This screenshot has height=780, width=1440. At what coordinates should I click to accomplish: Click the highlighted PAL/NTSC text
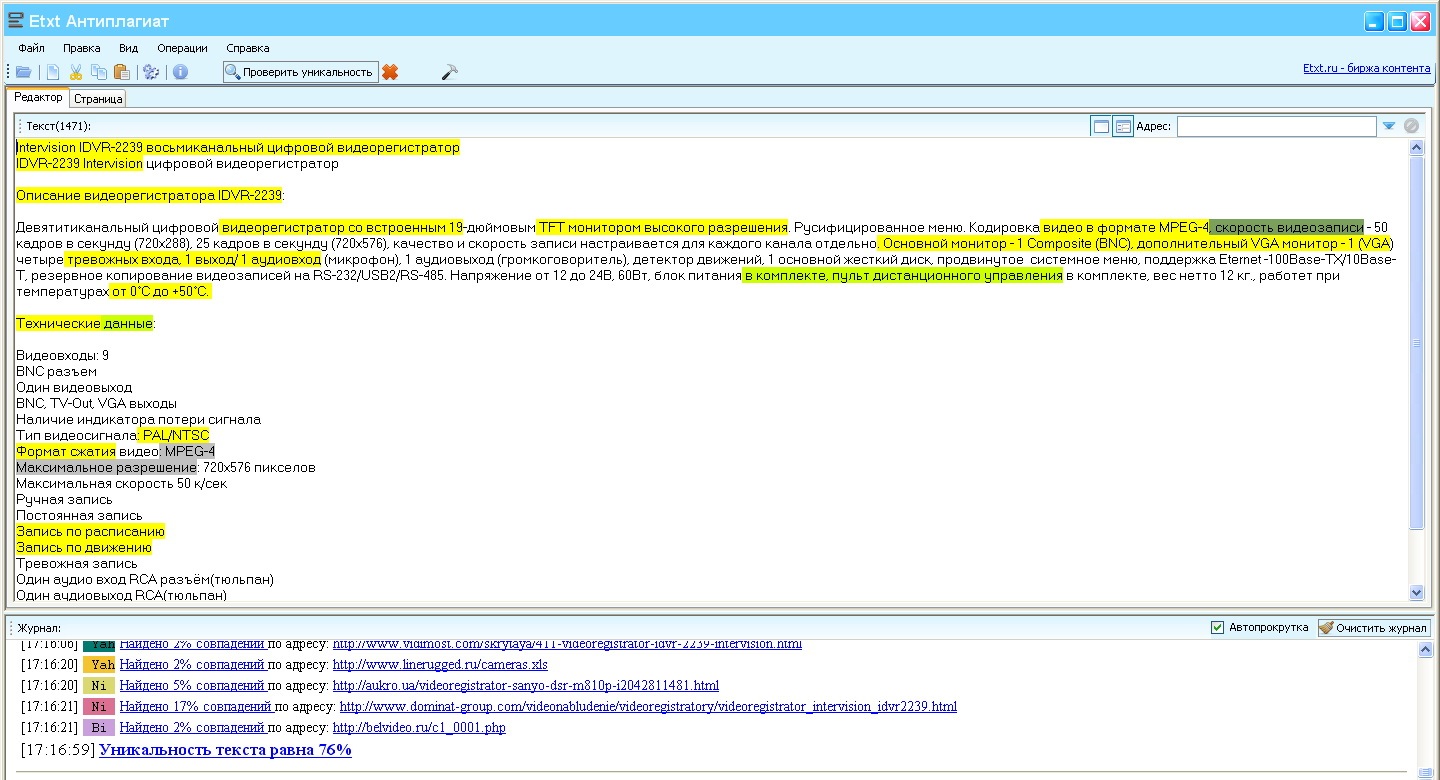tap(175, 436)
